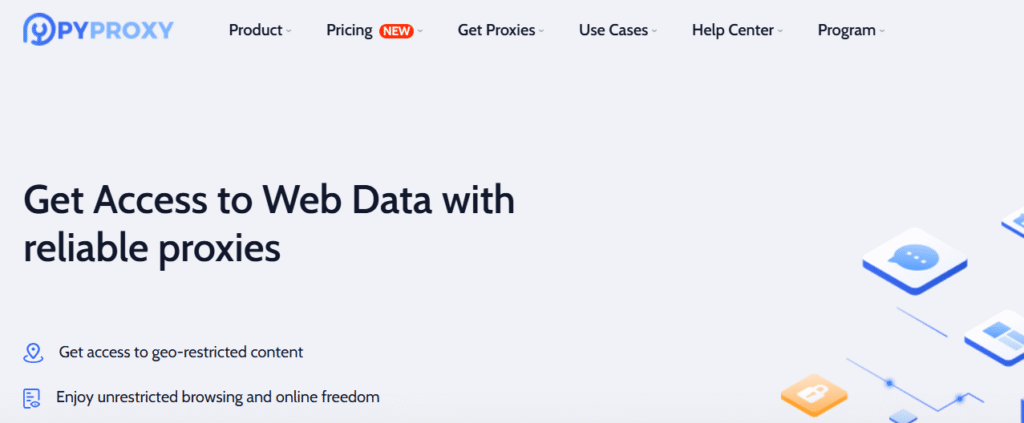Click the PYPROXY wordmark text

tap(117, 30)
